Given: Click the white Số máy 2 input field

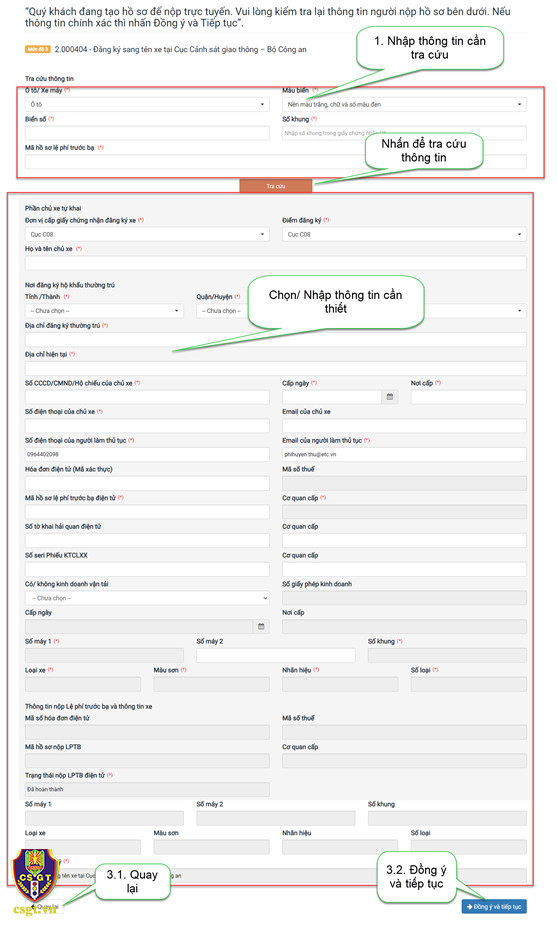Looking at the screenshot, I should coord(276,656).
